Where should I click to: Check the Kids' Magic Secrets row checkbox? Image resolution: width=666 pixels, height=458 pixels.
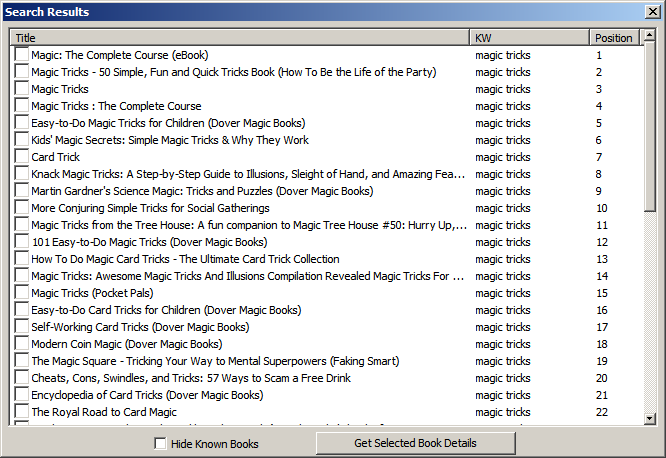(22, 139)
